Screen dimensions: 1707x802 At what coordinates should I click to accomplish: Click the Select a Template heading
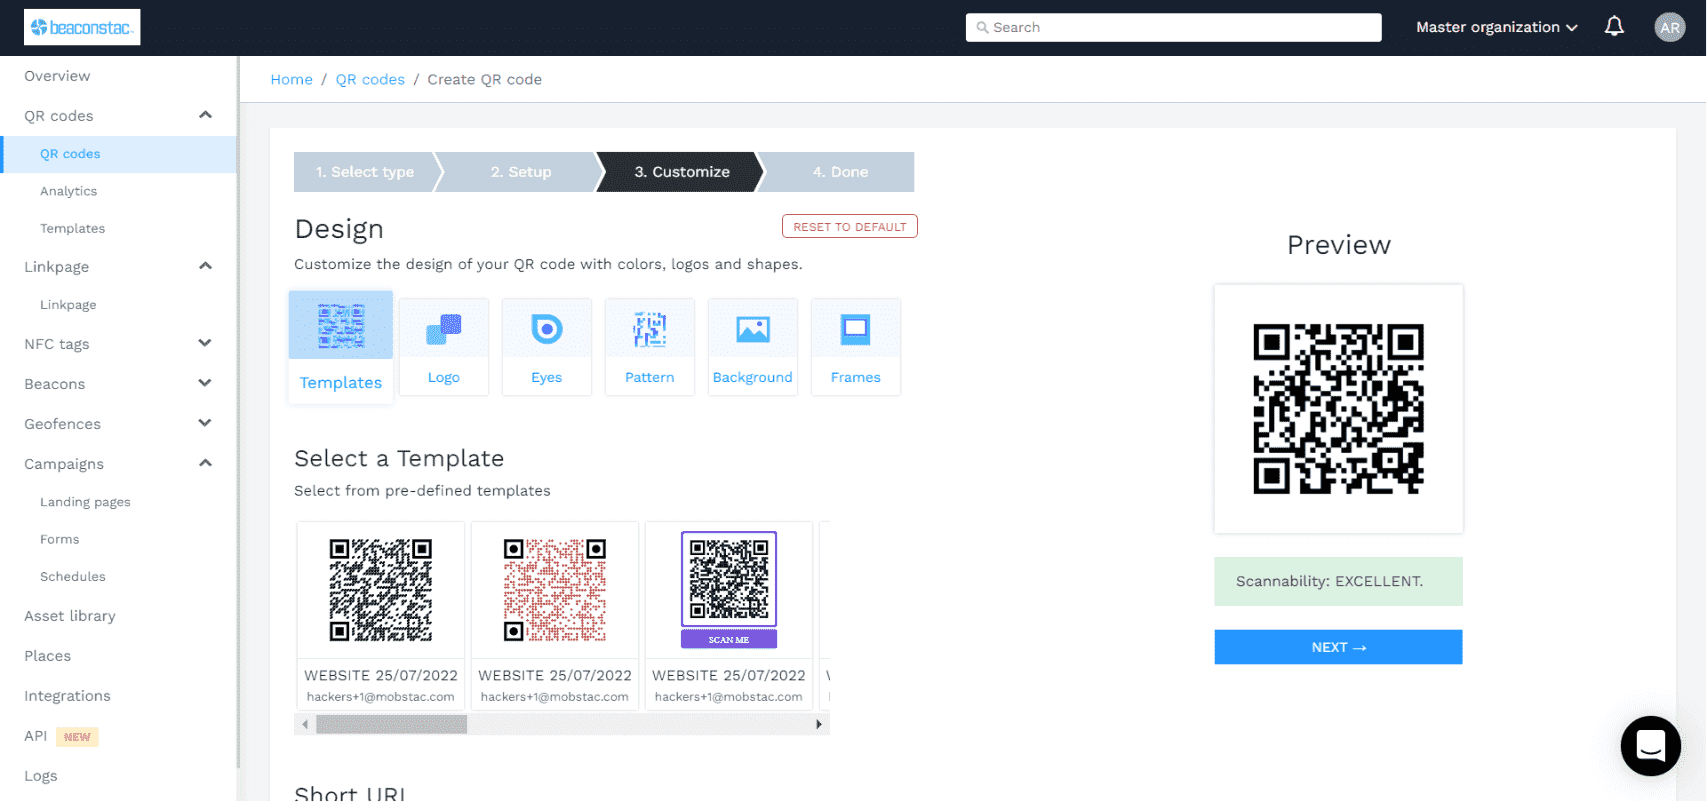pyautogui.click(x=399, y=458)
